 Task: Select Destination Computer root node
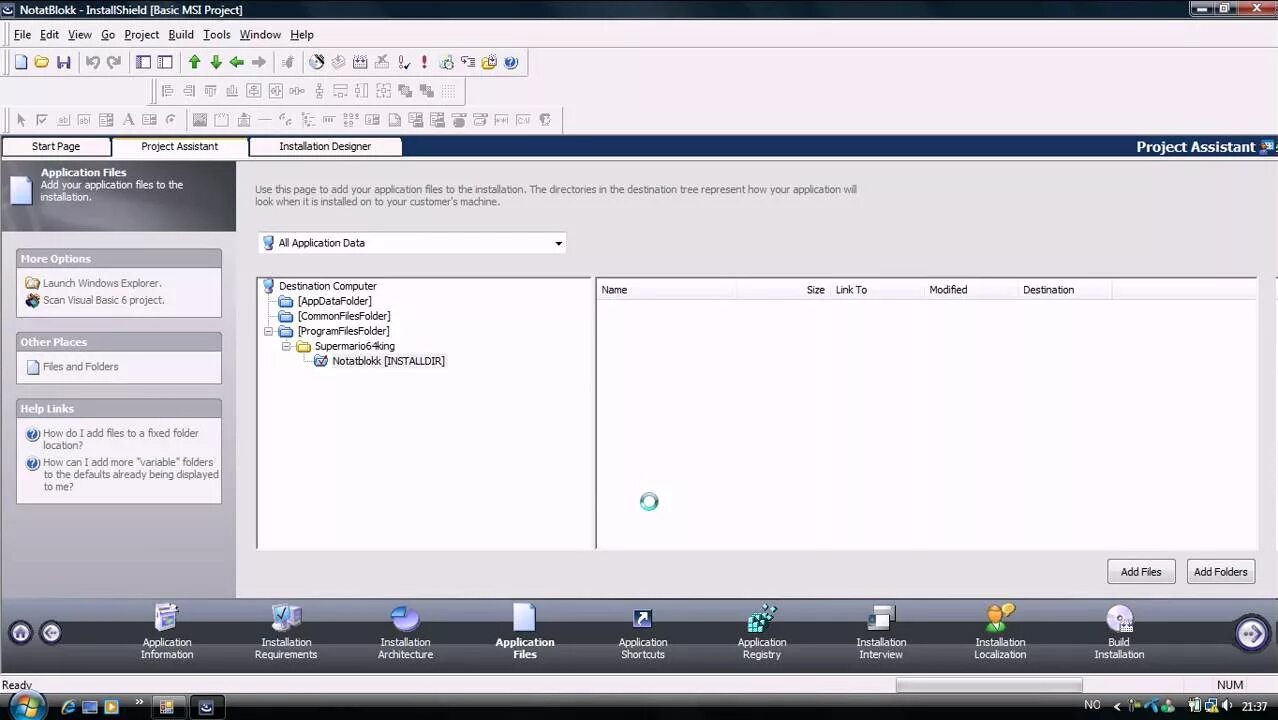coord(327,286)
